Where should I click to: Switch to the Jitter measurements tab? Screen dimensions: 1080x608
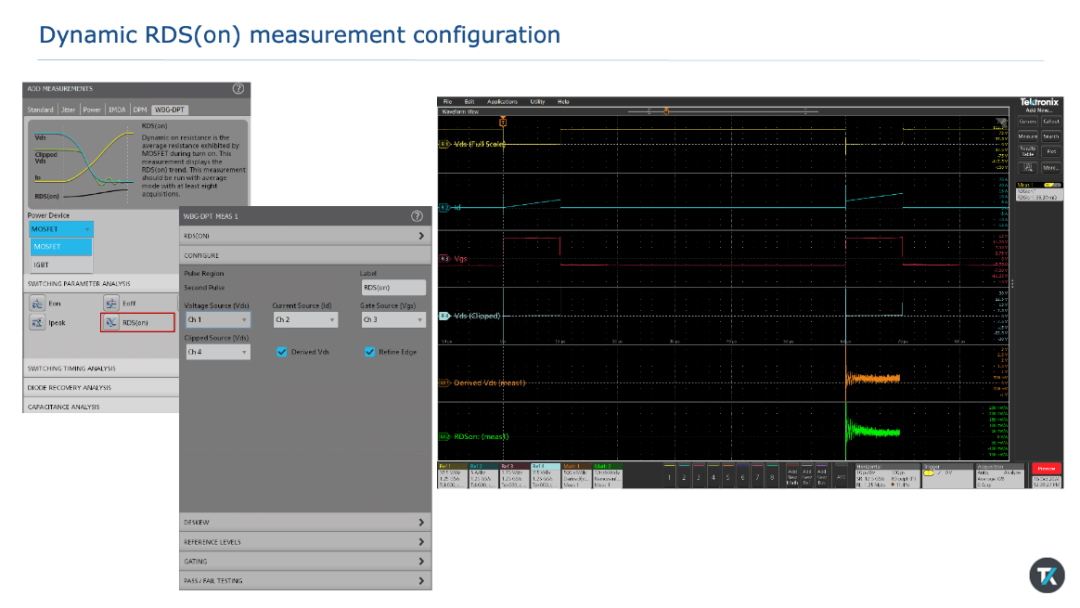click(x=69, y=110)
